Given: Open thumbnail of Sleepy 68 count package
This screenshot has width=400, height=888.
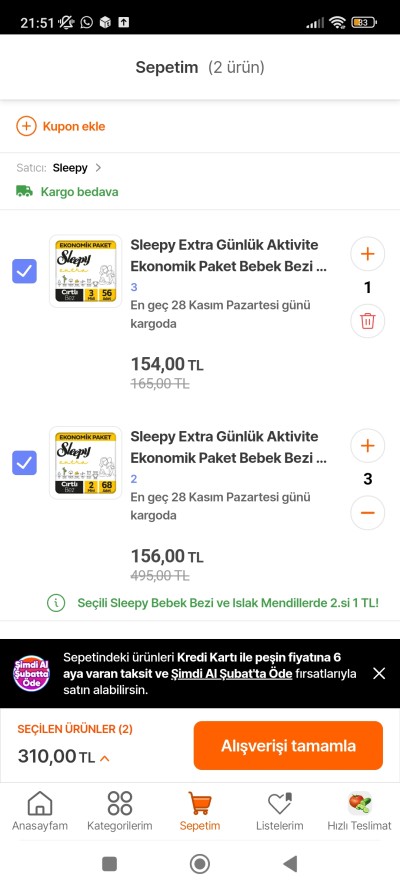Looking at the screenshot, I should [x=86, y=463].
